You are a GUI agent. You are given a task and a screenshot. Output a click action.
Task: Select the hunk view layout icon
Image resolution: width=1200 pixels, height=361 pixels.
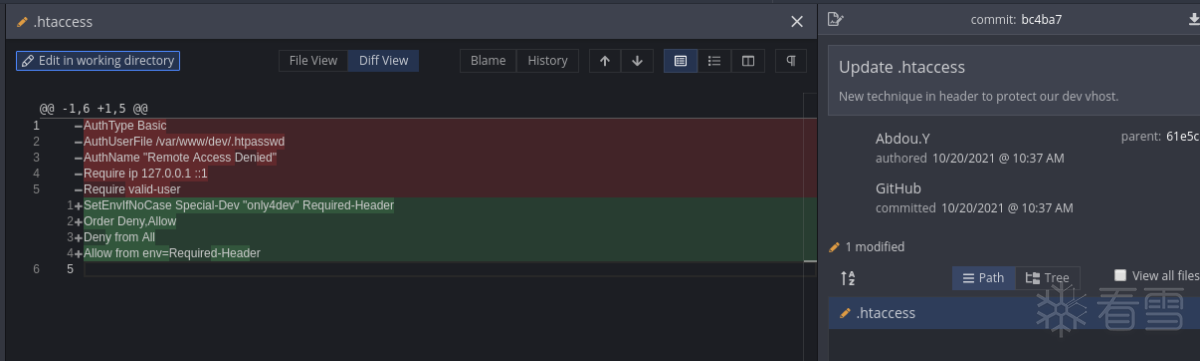681,61
